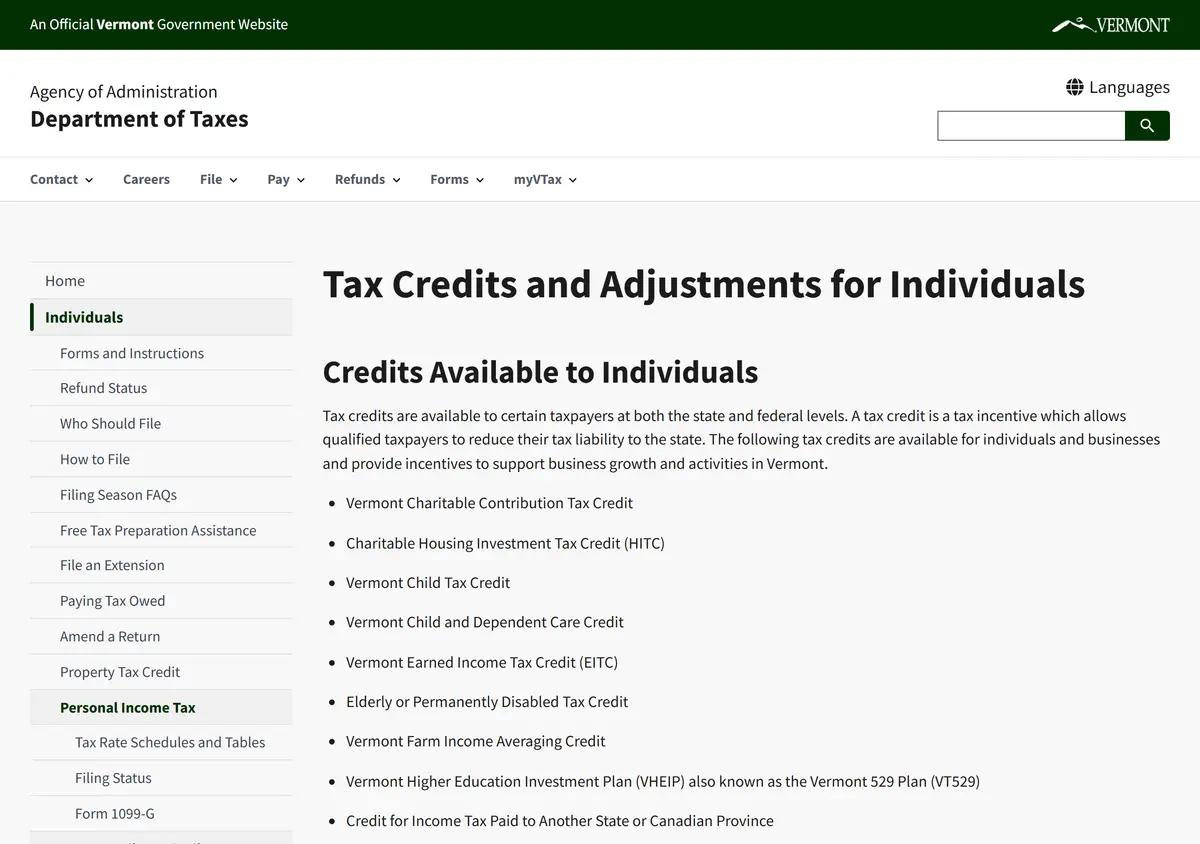This screenshot has height=844, width=1200.
Task: Click the magnifying glass search button
Action: pos(1147,126)
